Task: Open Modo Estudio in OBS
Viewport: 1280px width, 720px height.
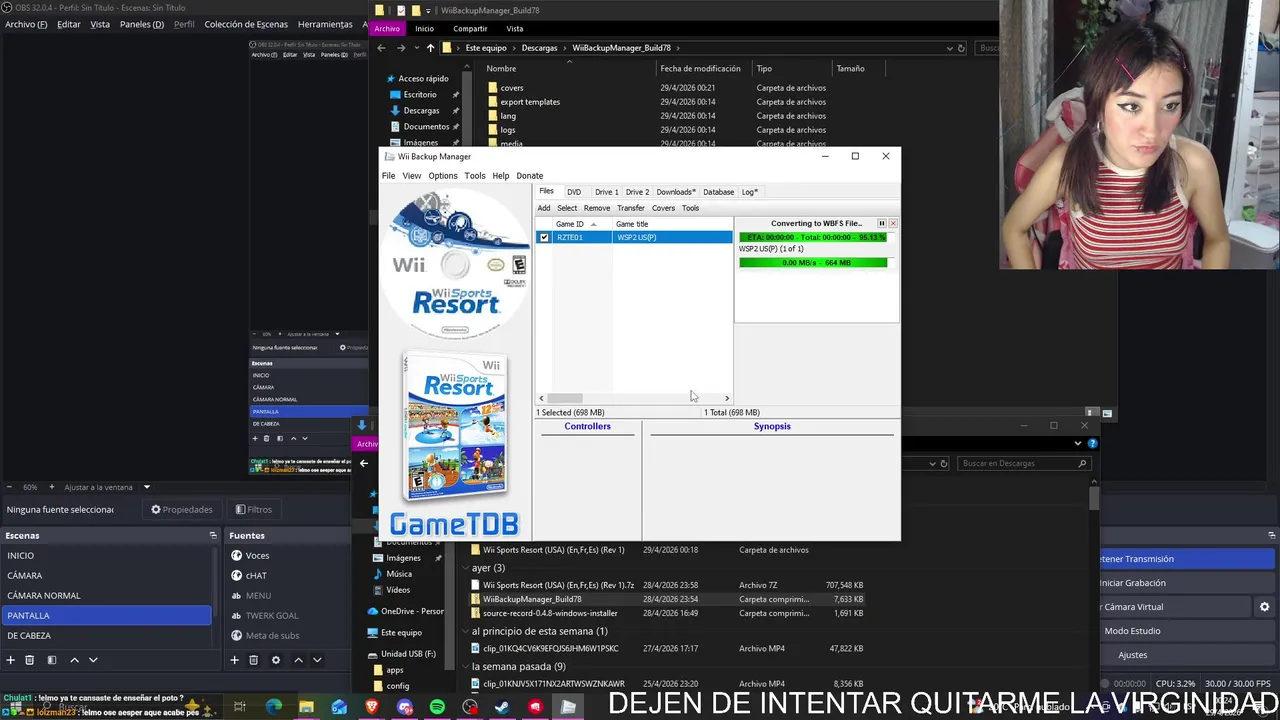Action: [x=1186, y=631]
